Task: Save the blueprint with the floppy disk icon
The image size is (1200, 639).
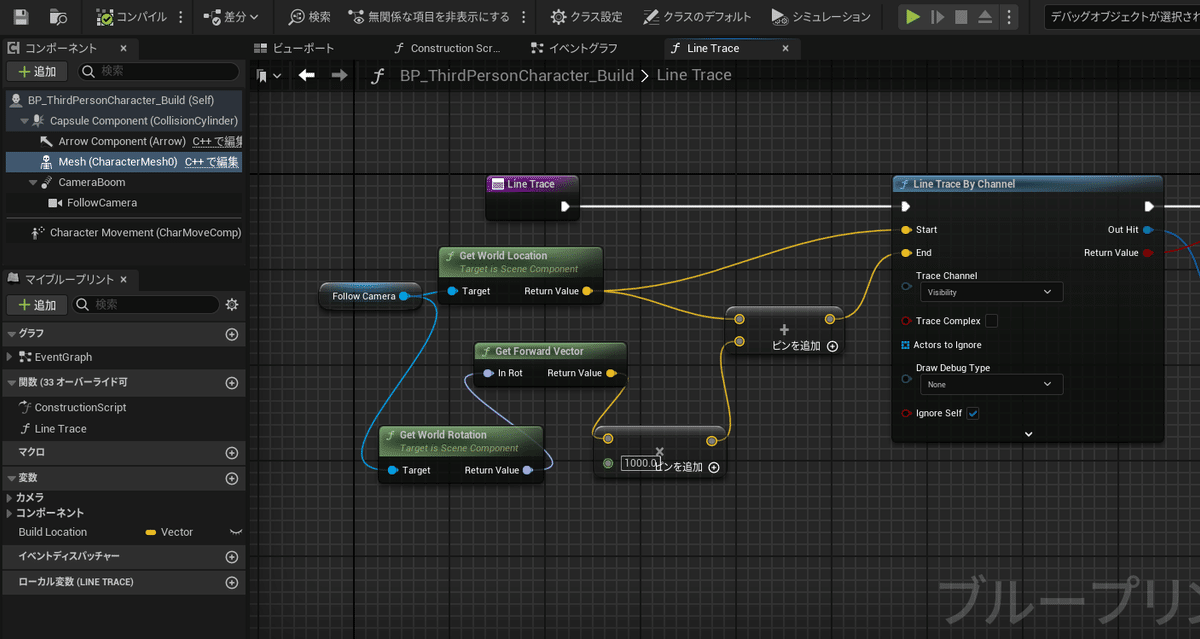Action: click(x=21, y=17)
